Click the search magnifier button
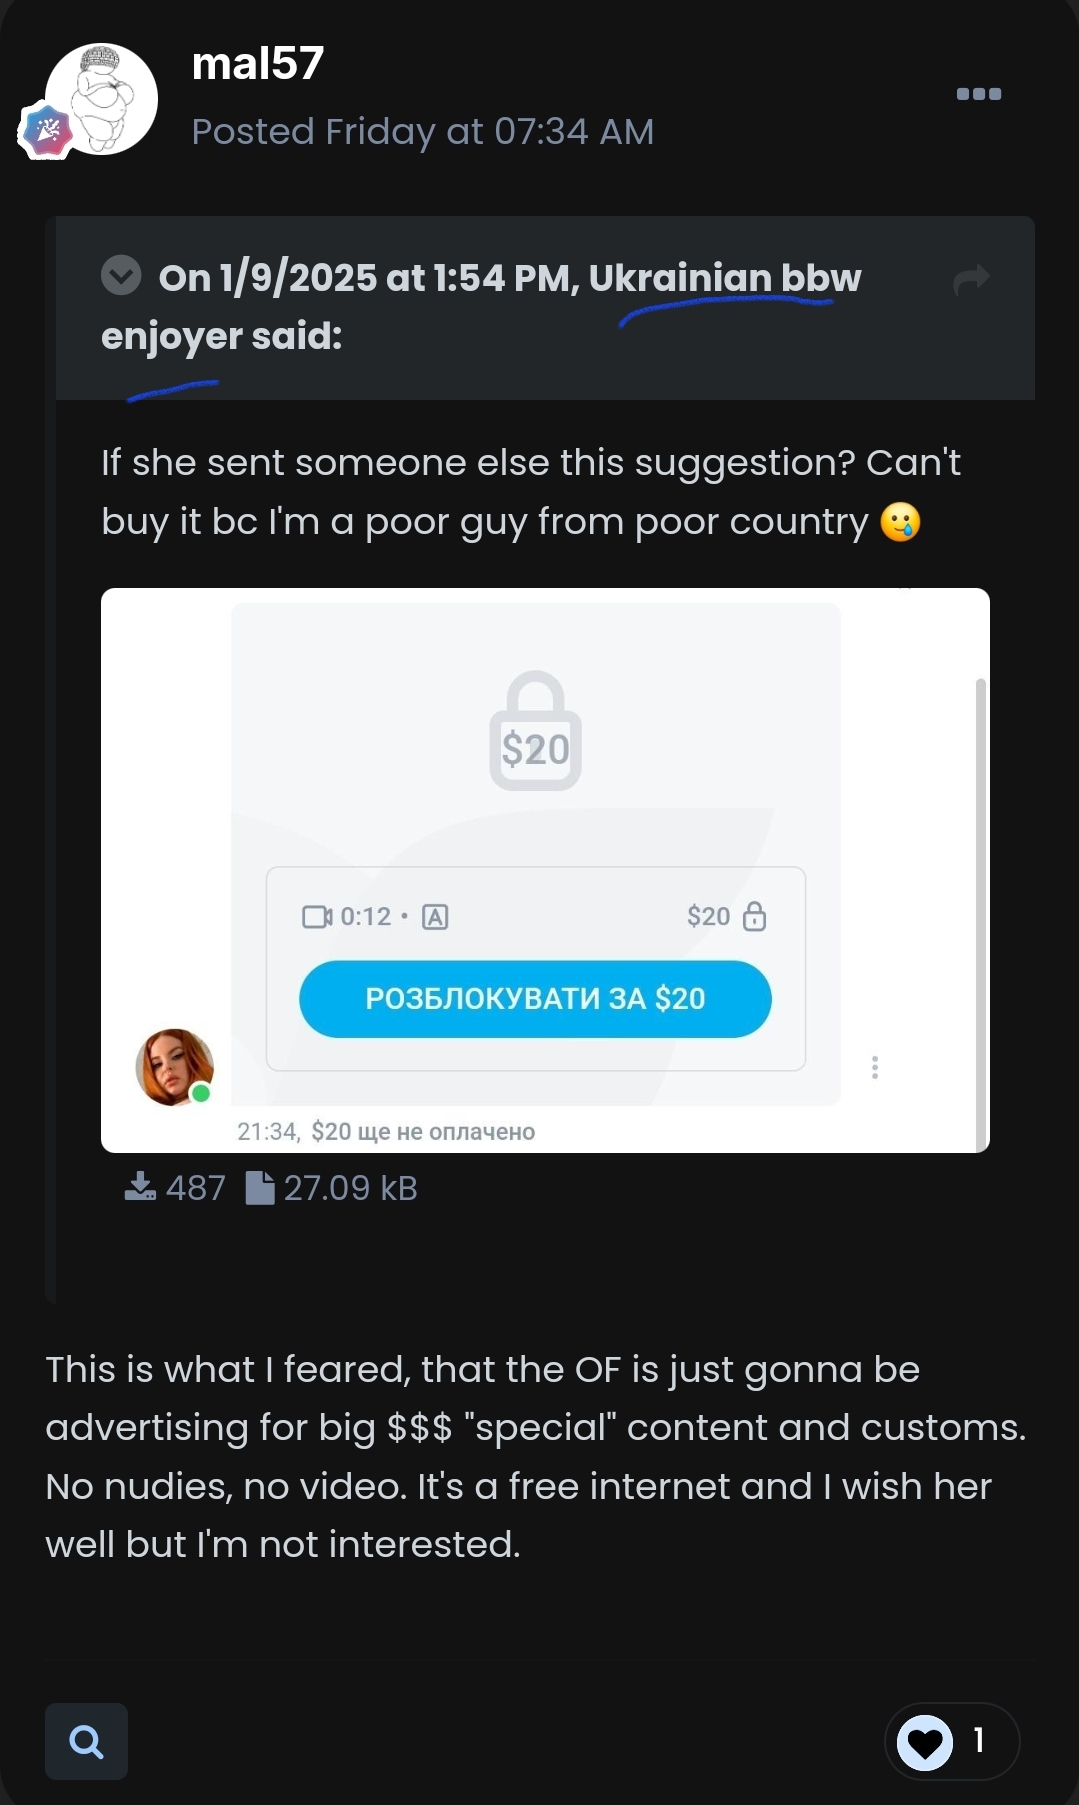 pyautogui.click(x=86, y=1741)
